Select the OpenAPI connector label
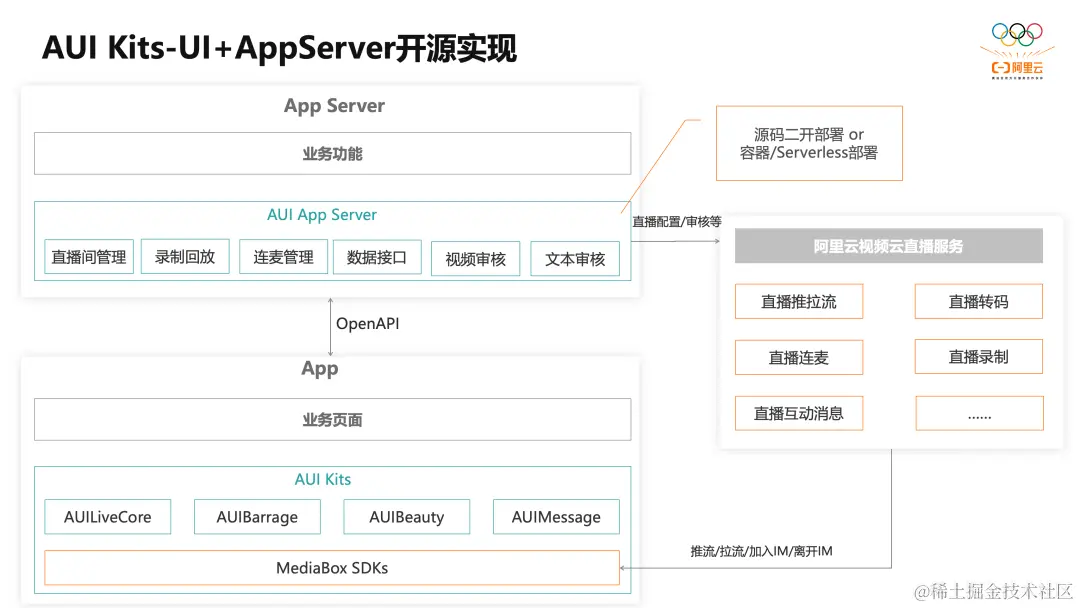Screen dimensions: 1080x608 [x=367, y=324]
